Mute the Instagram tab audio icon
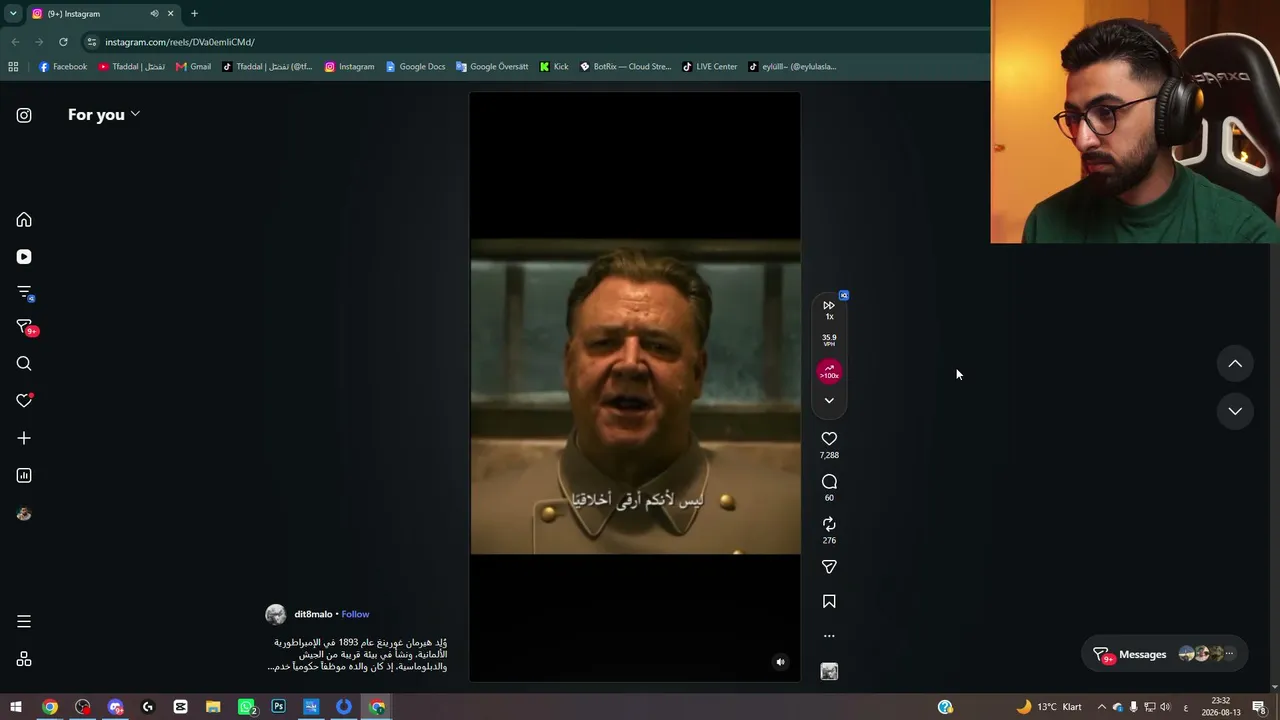Viewport: 1280px width, 720px height. (x=154, y=14)
